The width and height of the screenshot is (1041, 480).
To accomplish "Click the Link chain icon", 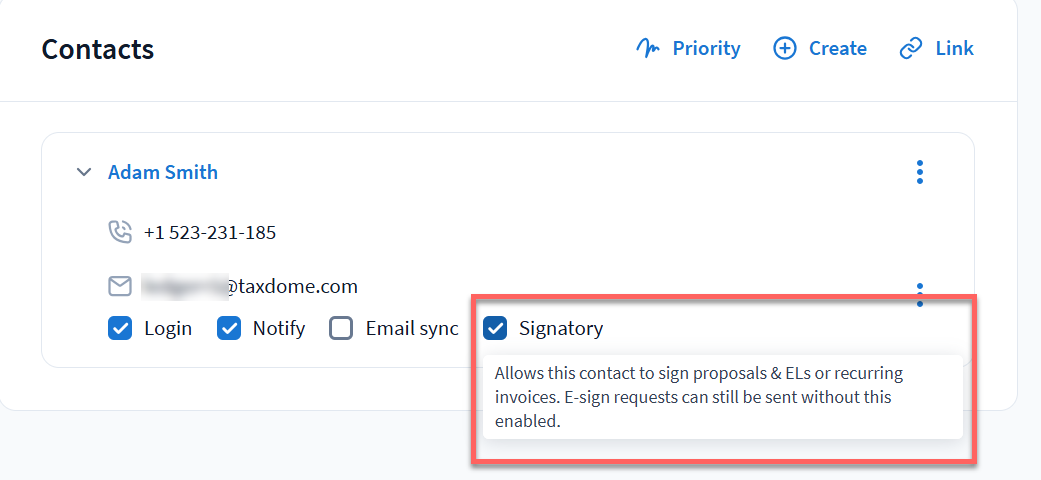I will point(910,48).
